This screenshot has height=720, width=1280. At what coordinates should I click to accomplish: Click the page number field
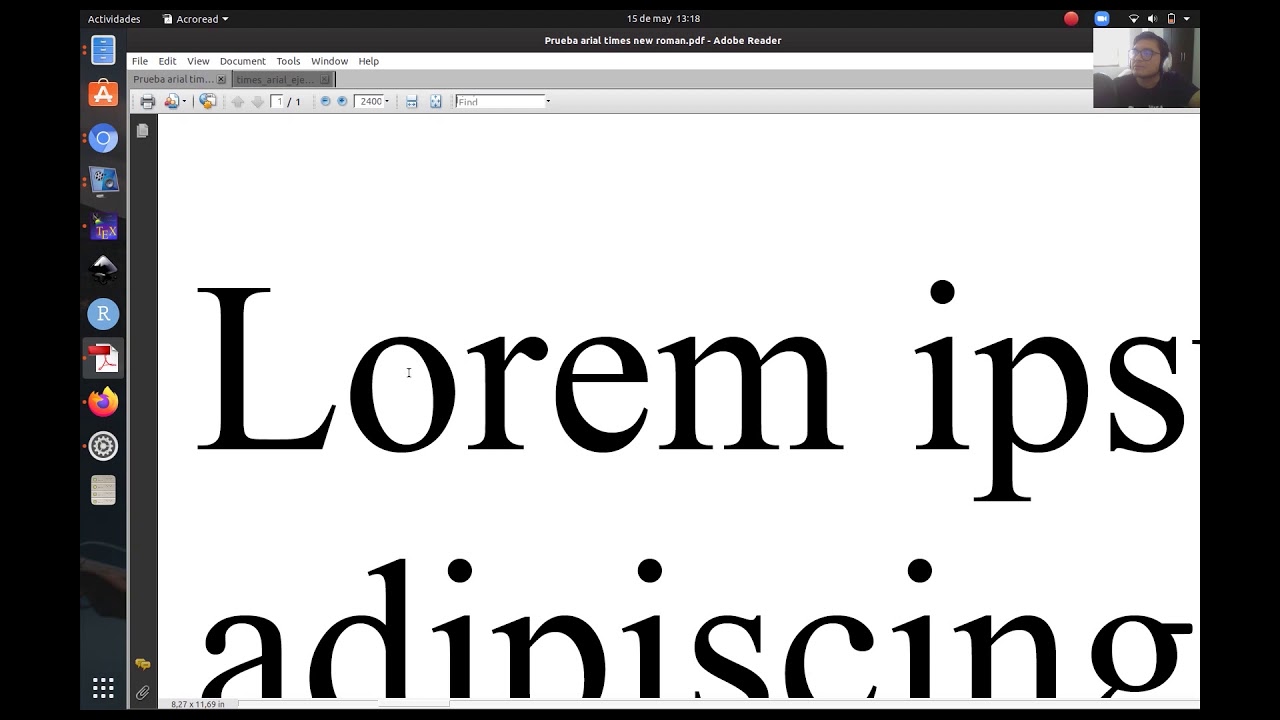[277, 102]
